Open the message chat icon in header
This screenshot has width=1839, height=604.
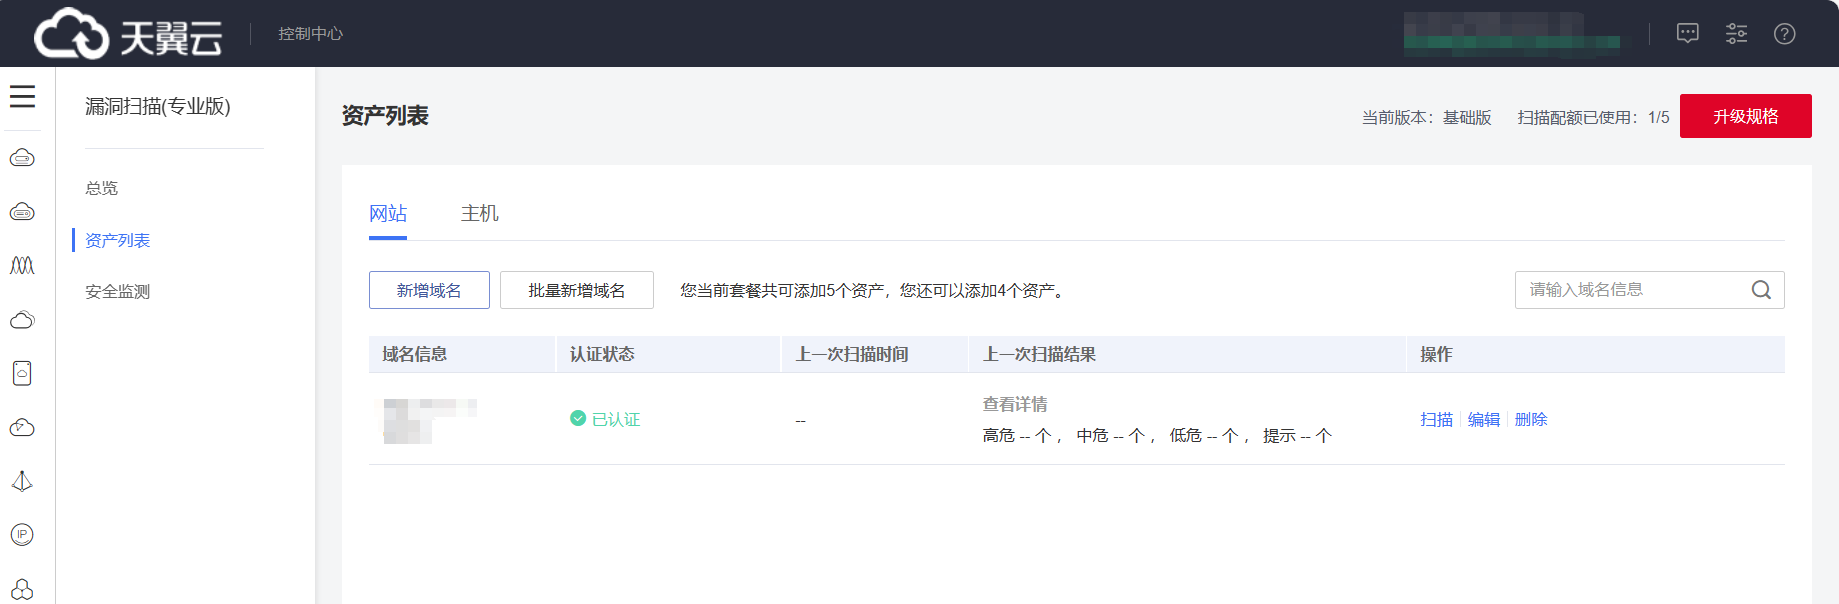pos(1688,34)
